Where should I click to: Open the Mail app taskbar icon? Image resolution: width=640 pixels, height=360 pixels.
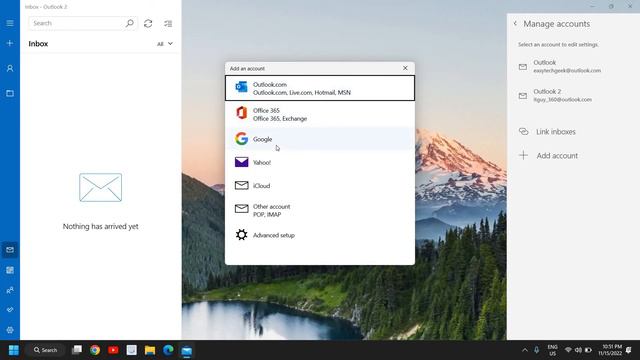[x=187, y=351]
